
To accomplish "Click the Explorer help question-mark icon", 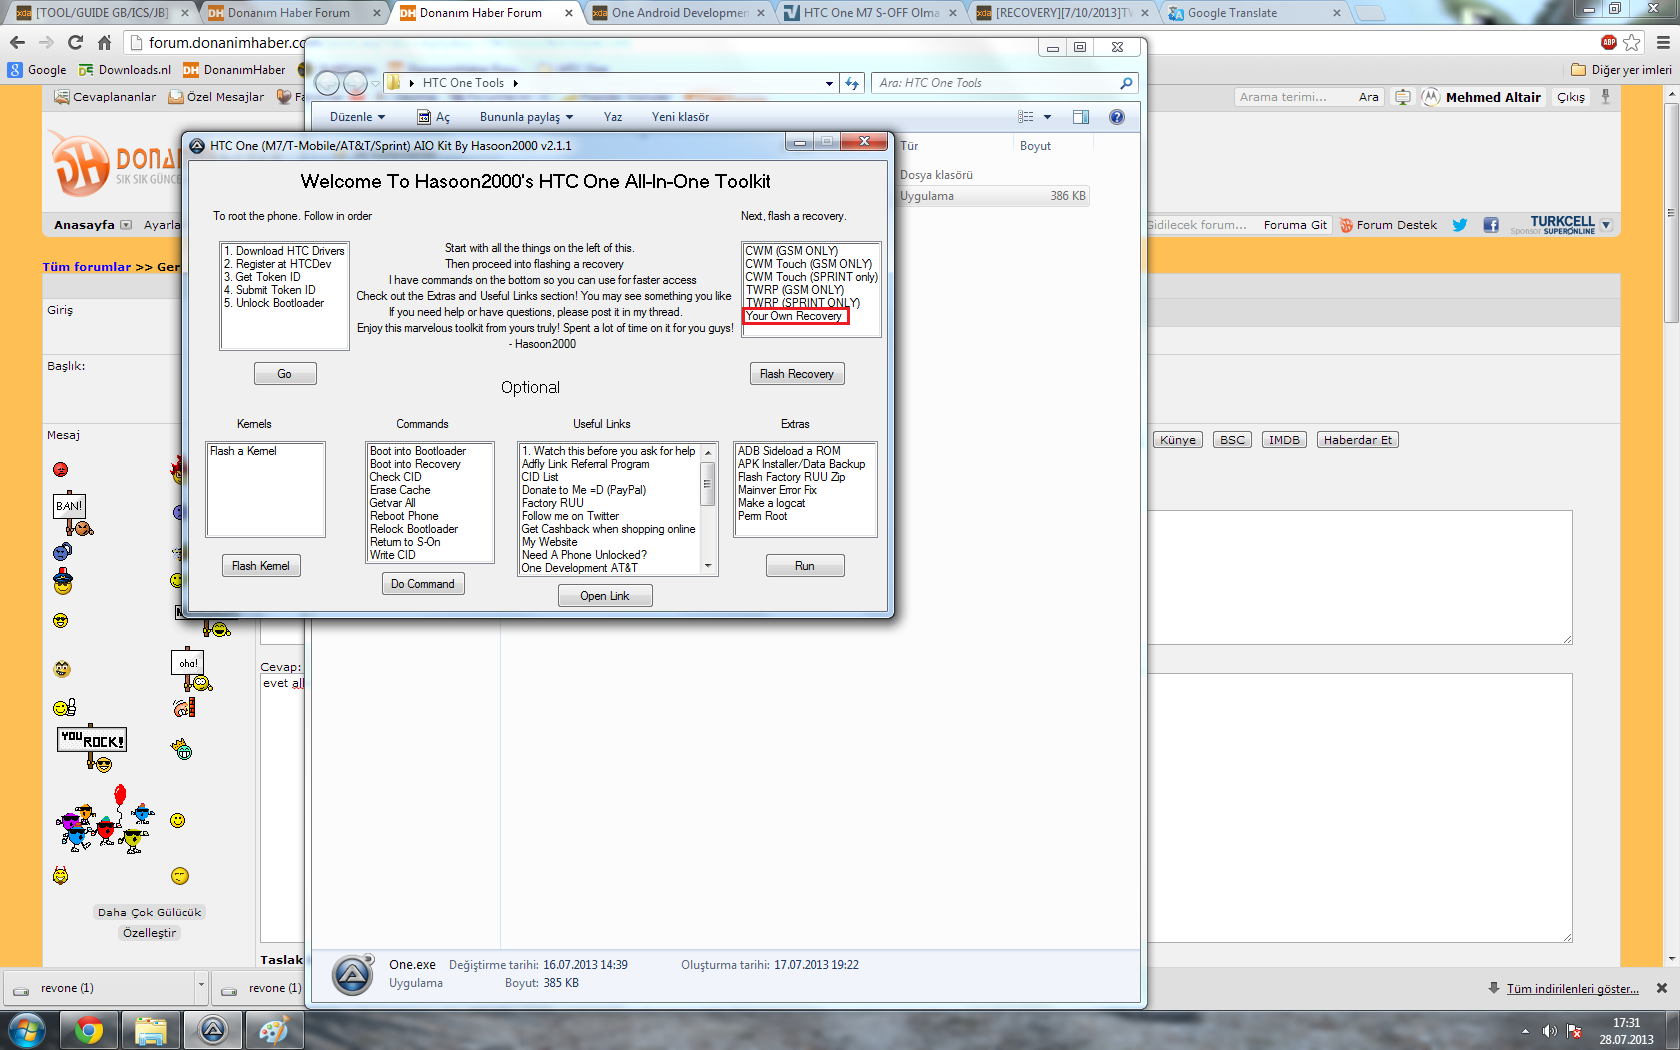I will coord(1117,117).
